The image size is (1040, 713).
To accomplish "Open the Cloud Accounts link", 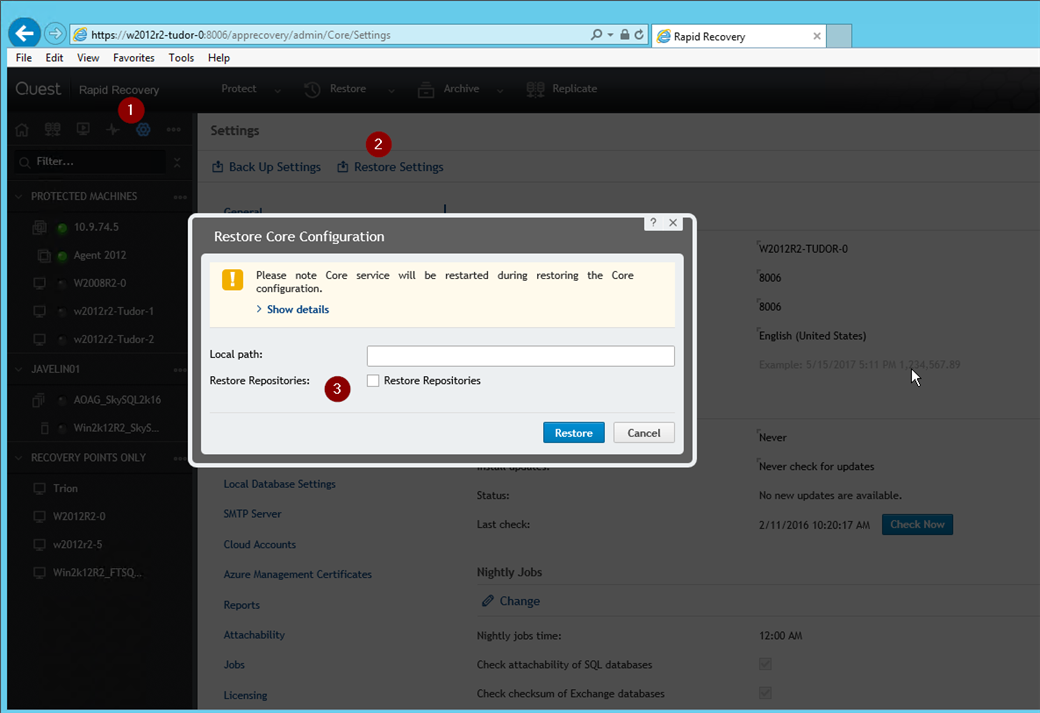I will [259, 545].
